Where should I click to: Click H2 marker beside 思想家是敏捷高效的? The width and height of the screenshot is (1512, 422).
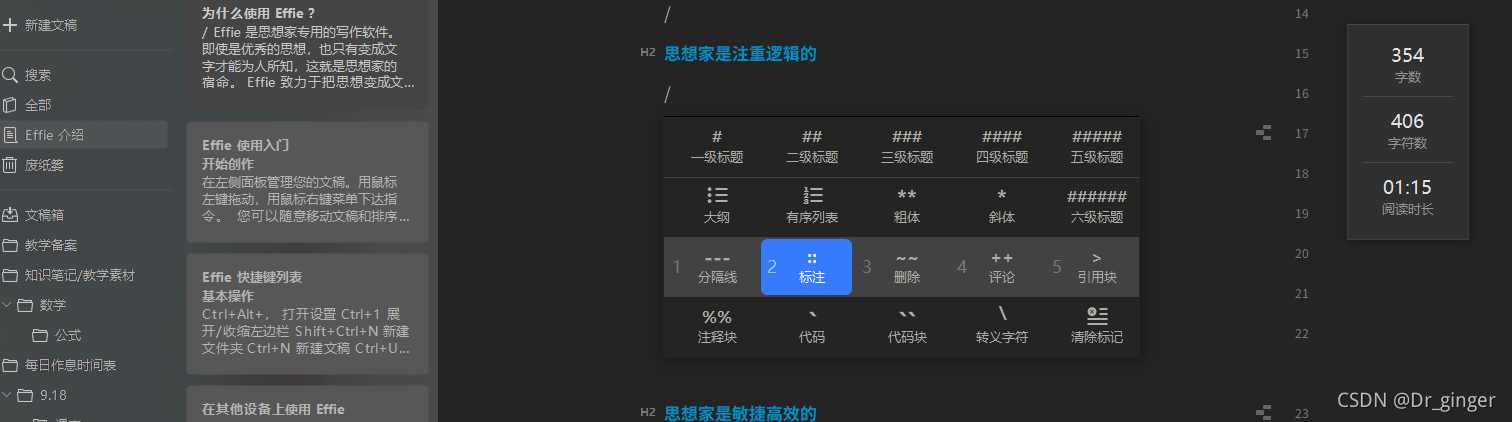[x=648, y=413]
